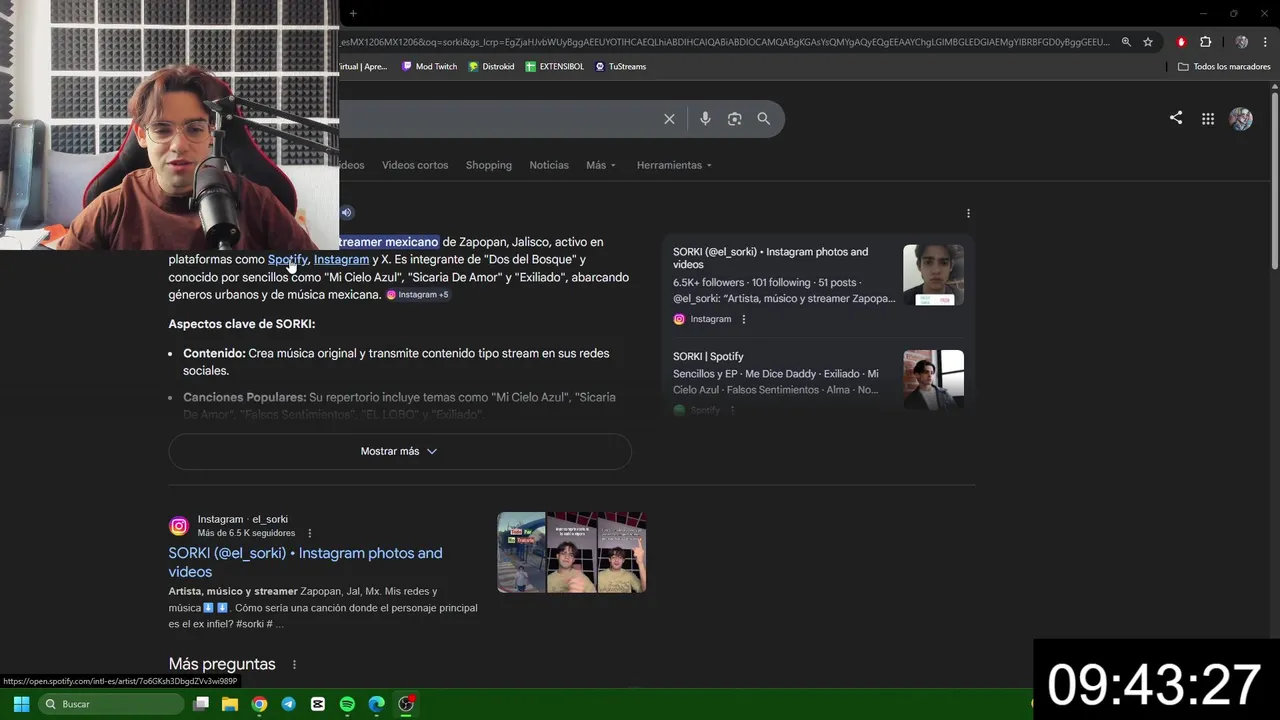Viewport: 1280px width, 720px height.
Task: Open a new browser tab
Action: coord(353,13)
